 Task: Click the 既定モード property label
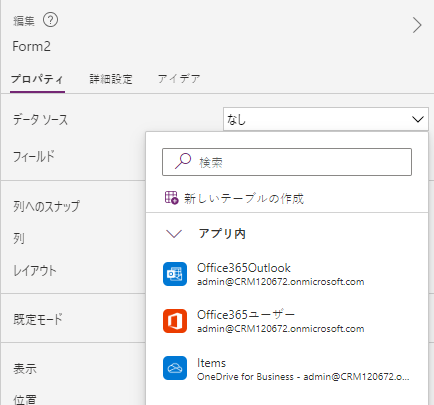38,319
